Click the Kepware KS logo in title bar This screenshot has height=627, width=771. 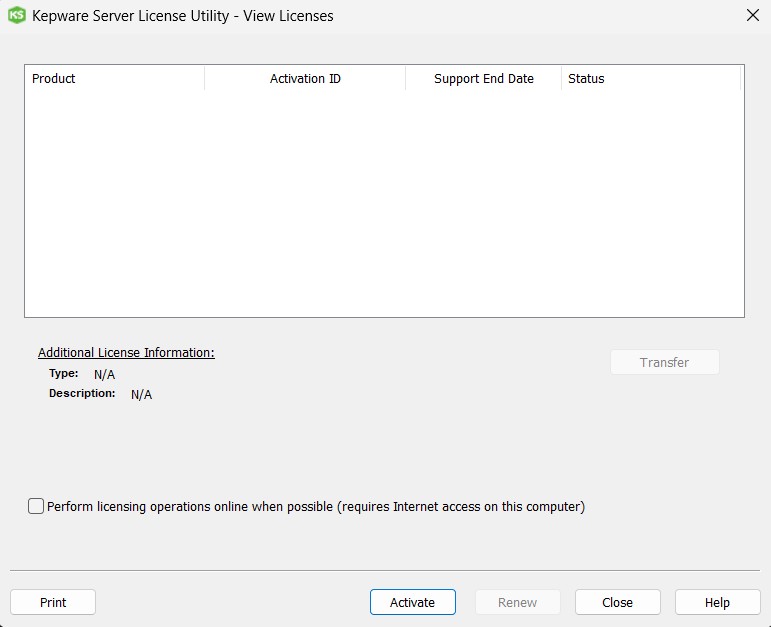click(x=16, y=15)
